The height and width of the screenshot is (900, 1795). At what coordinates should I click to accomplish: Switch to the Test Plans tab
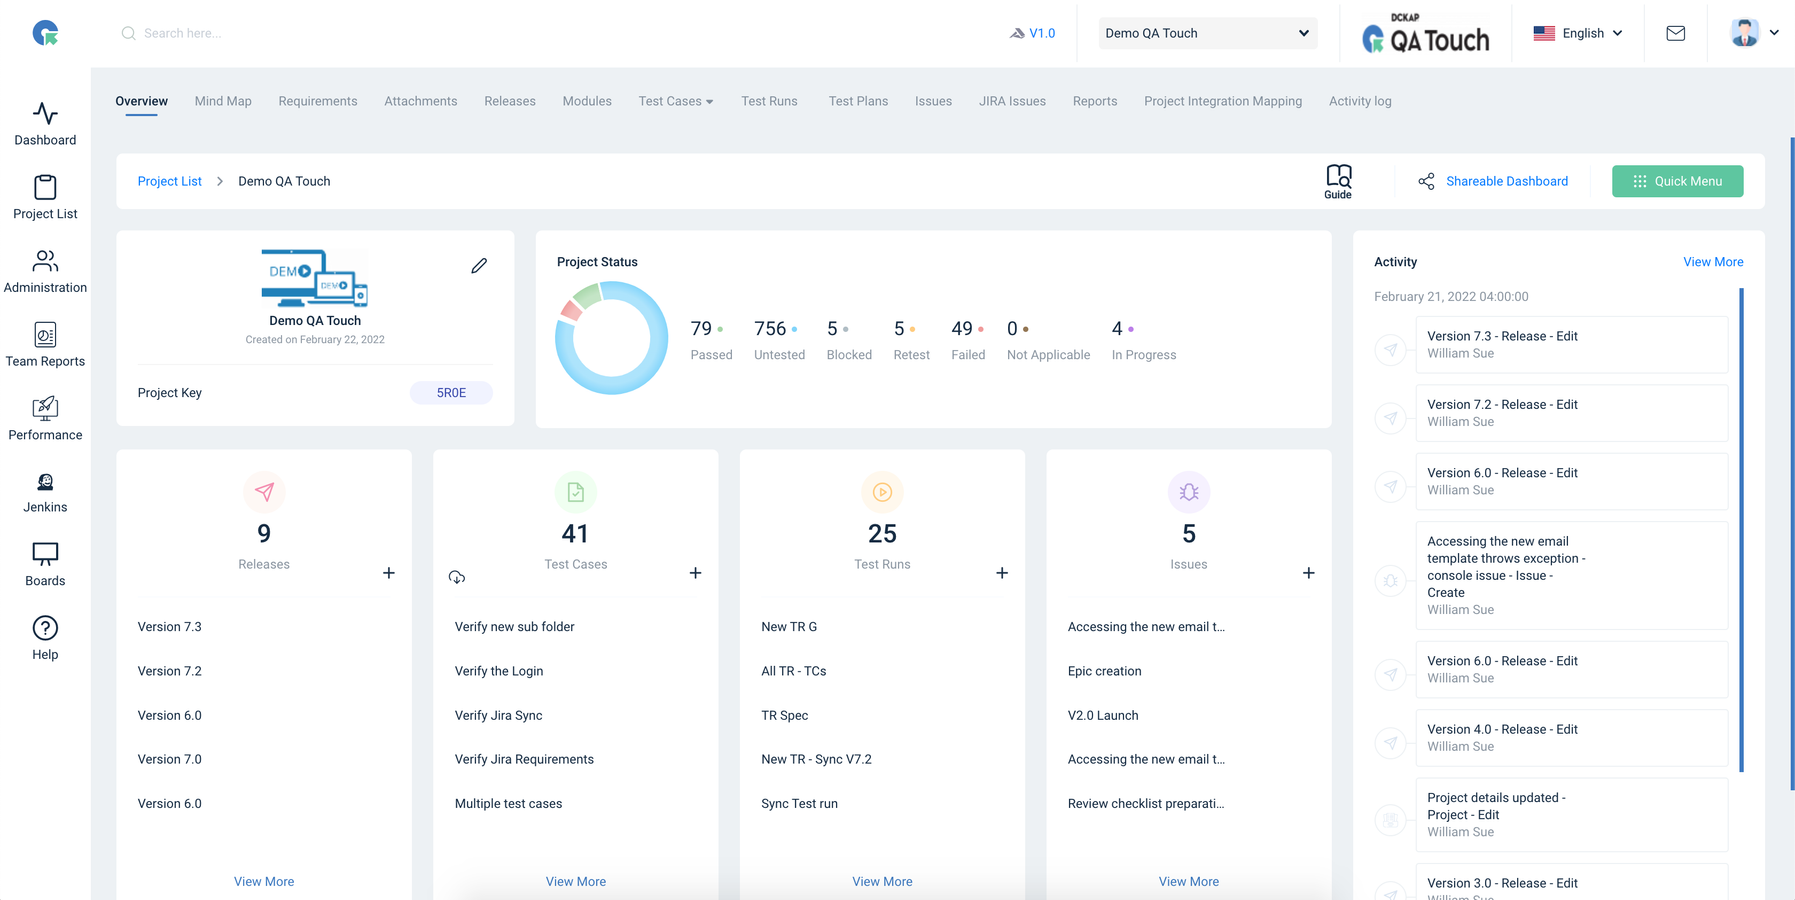[x=858, y=101]
